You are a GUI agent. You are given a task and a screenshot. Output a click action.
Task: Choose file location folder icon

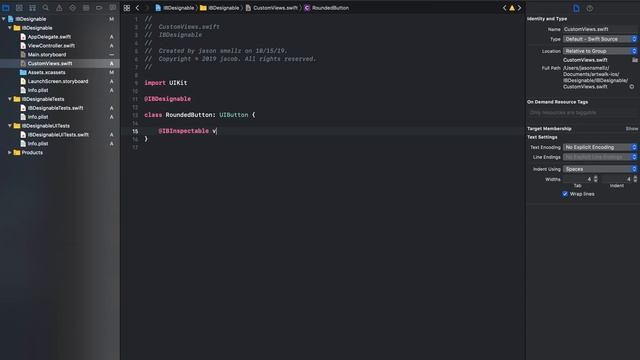click(x=635, y=60)
